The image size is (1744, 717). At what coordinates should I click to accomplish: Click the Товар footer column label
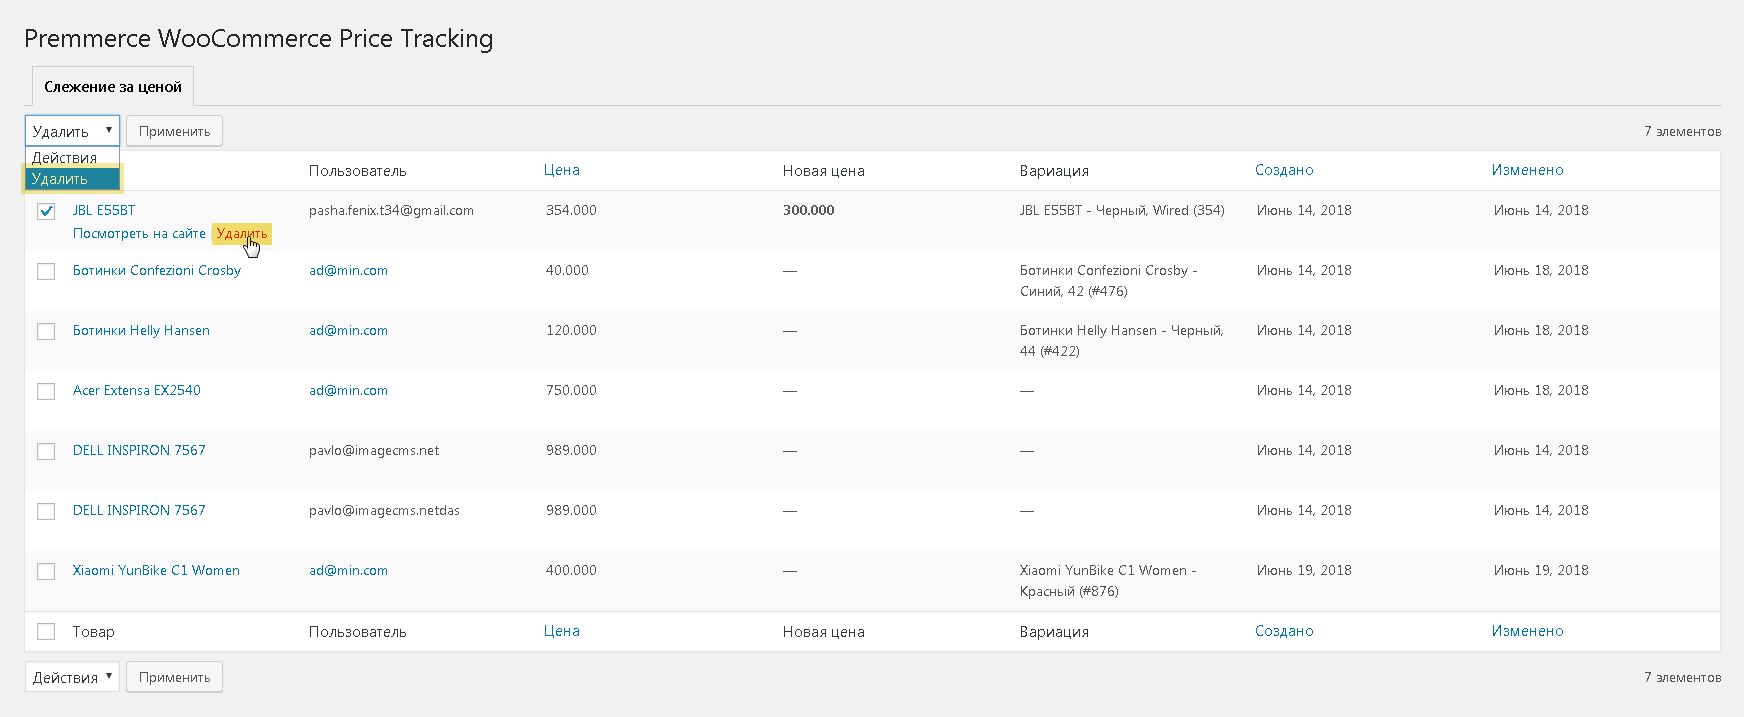click(94, 632)
